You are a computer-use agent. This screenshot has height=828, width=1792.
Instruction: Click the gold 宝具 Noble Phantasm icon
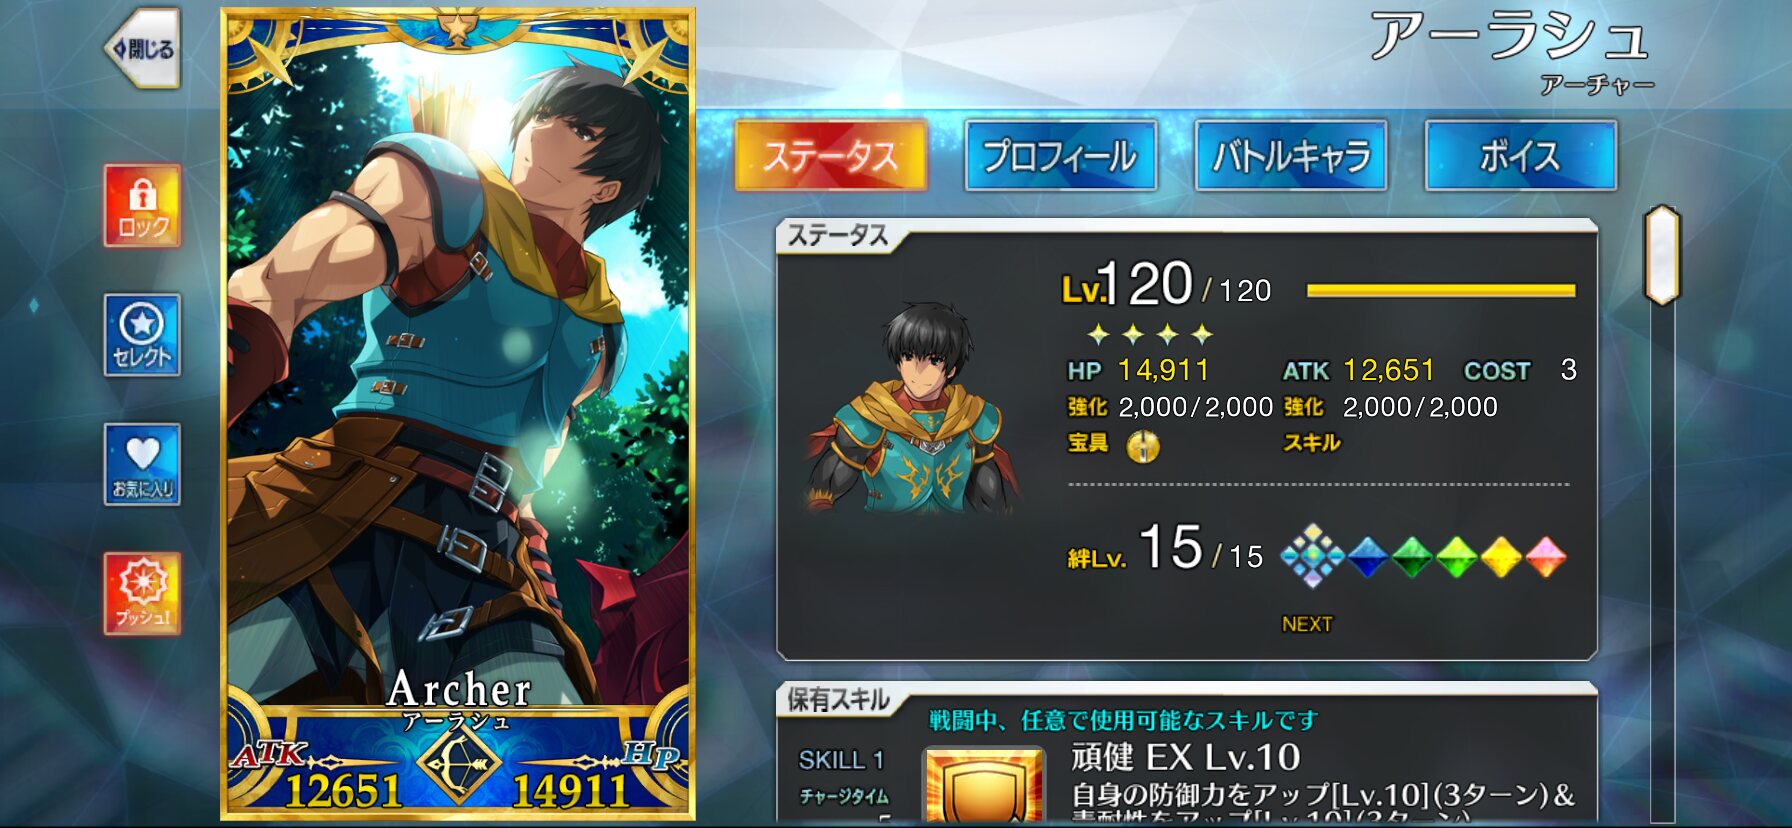coord(1143,446)
